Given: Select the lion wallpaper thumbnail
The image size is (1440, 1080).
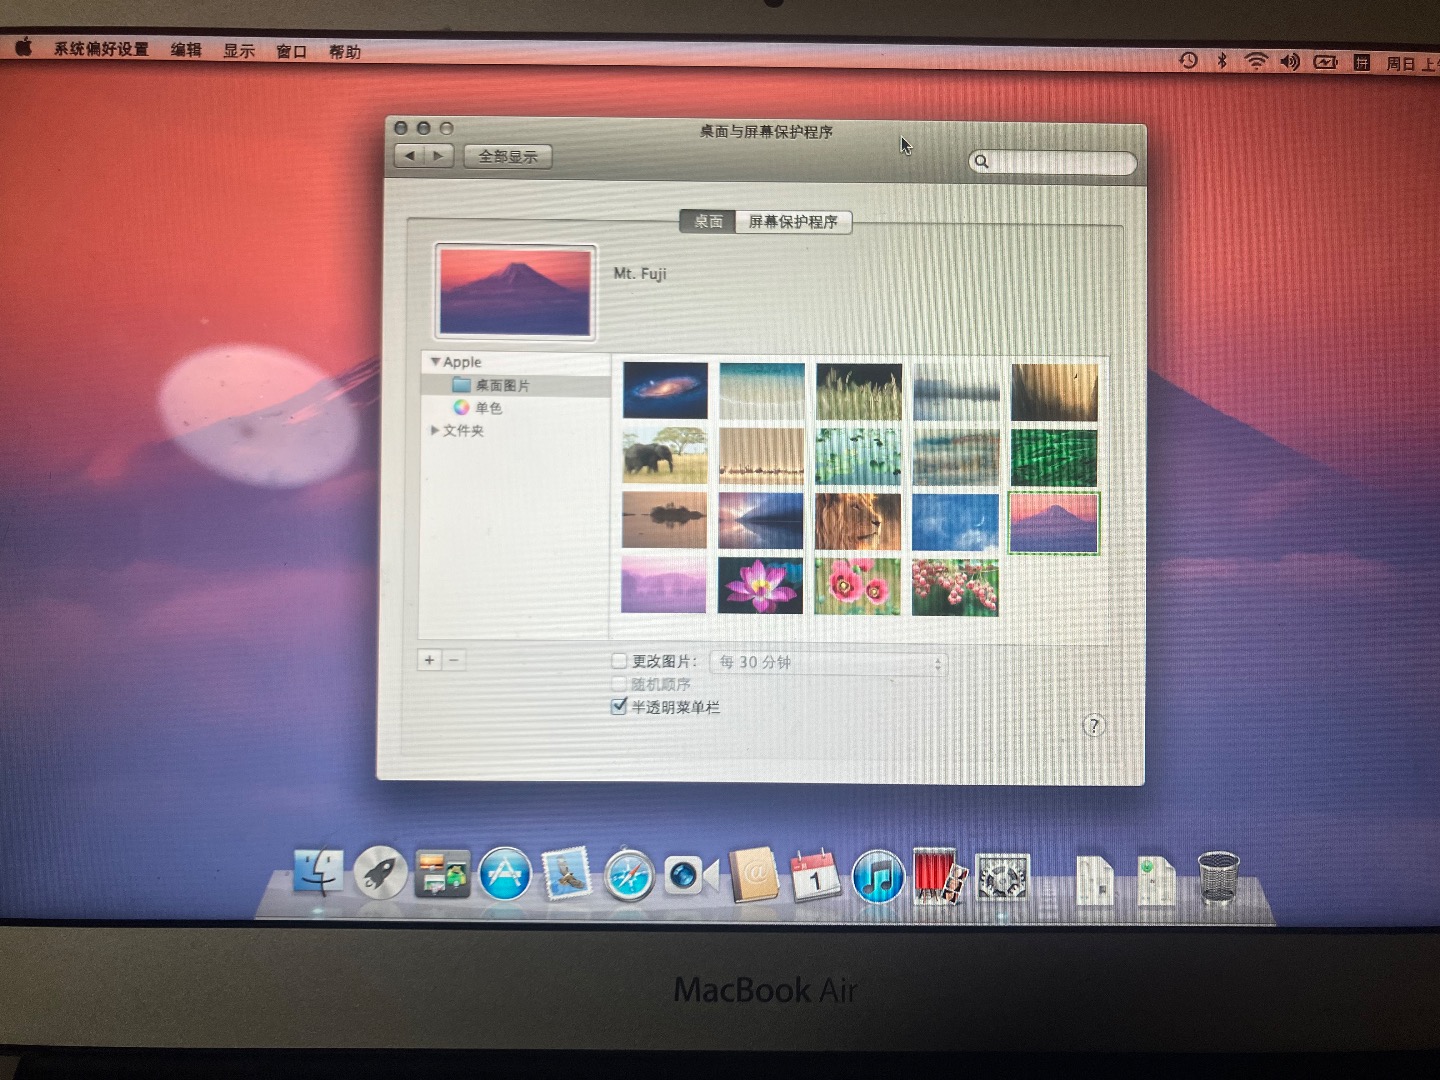Looking at the screenshot, I should coord(858,520).
